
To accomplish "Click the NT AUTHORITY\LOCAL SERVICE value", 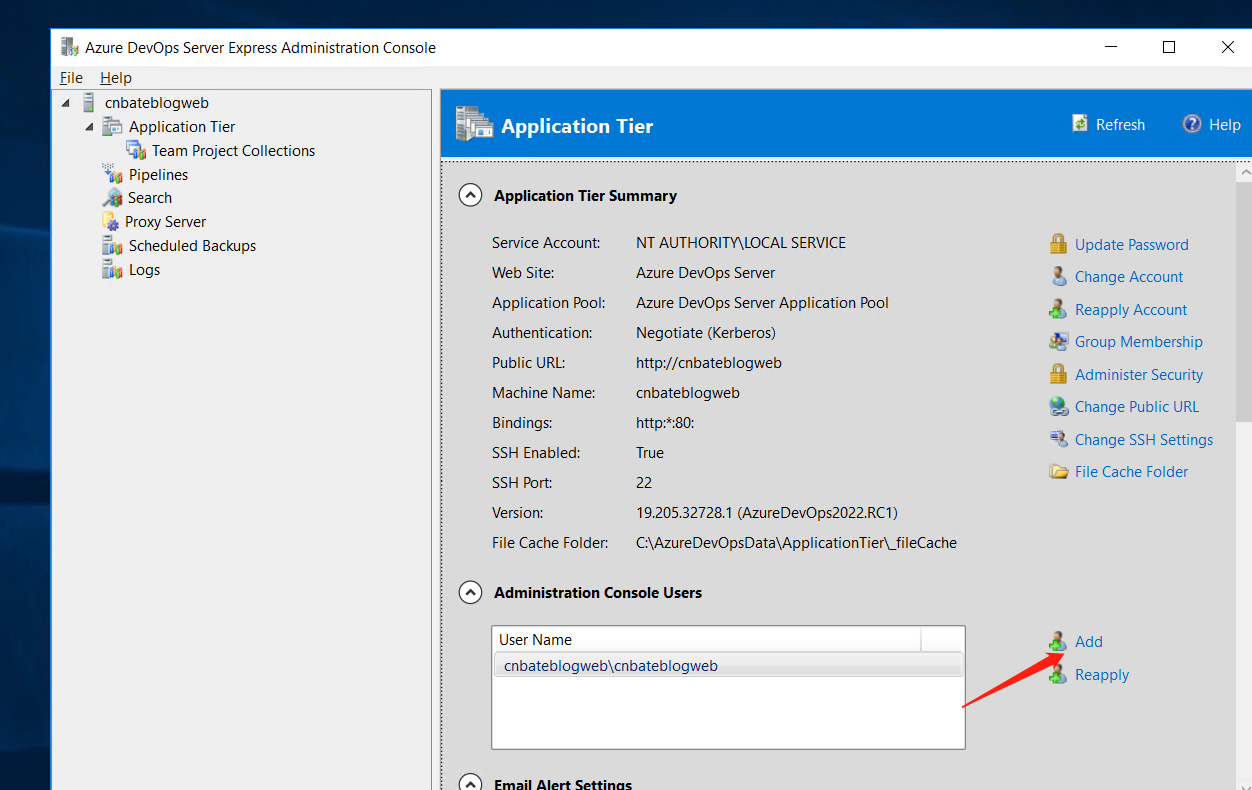I will [741, 243].
